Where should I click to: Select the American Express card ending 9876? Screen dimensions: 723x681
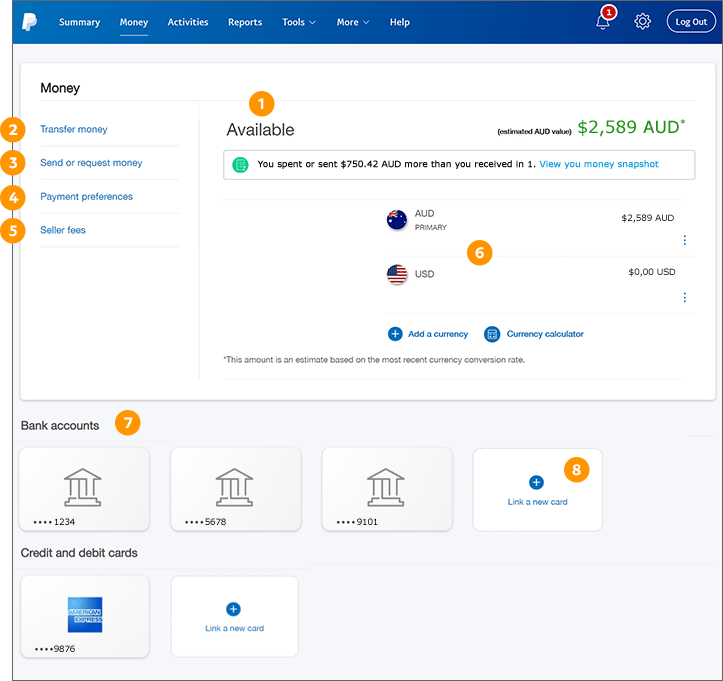click(84, 616)
